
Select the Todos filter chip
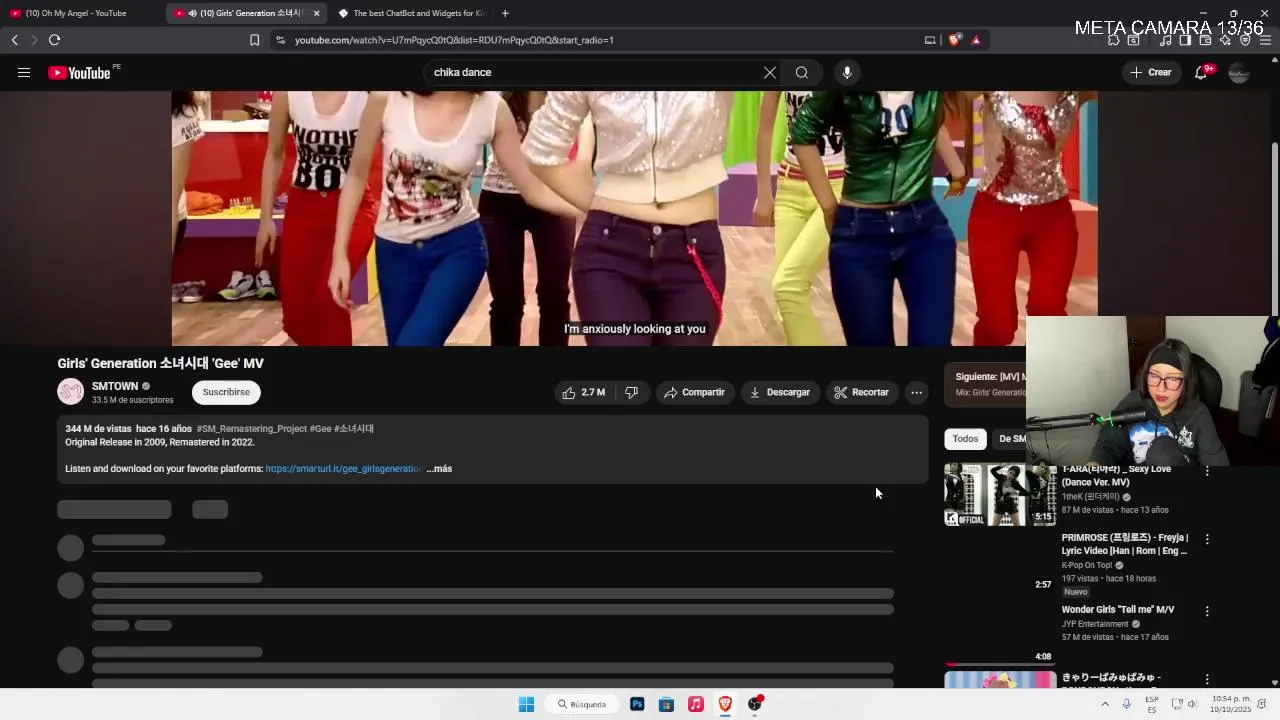point(965,439)
